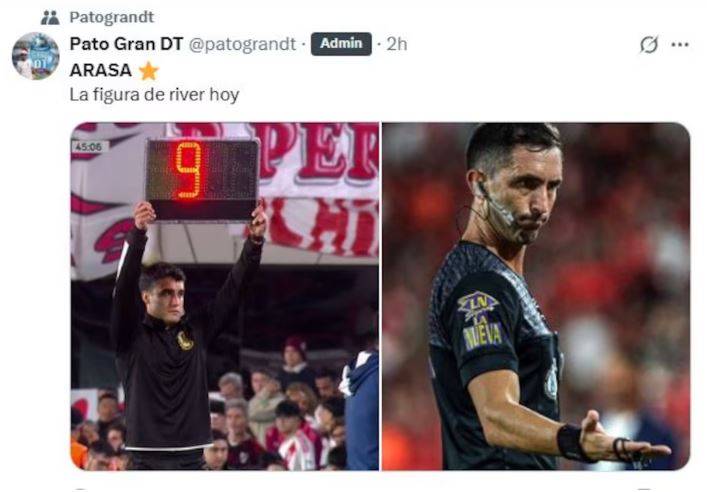Click the 45:06 match clock overlay

pyautogui.click(x=88, y=147)
